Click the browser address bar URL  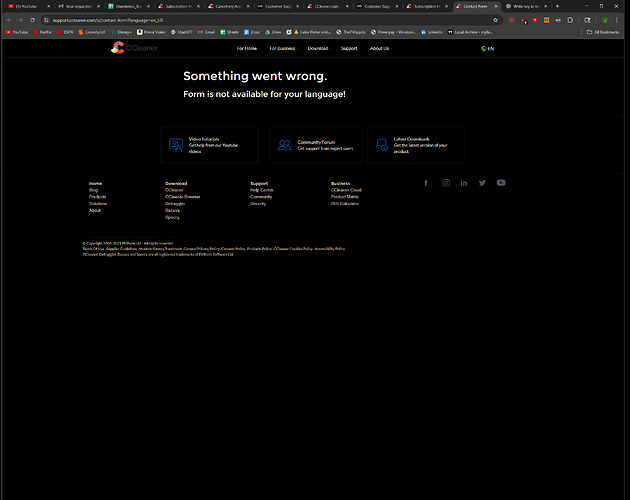click(150, 19)
